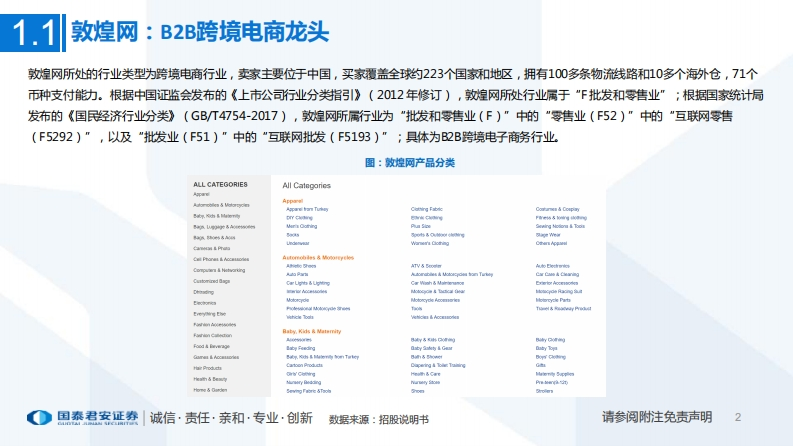The width and height of the screenshot is (793, 446).
Task: Select the Fashion Collection category
Action: [212, 335]
